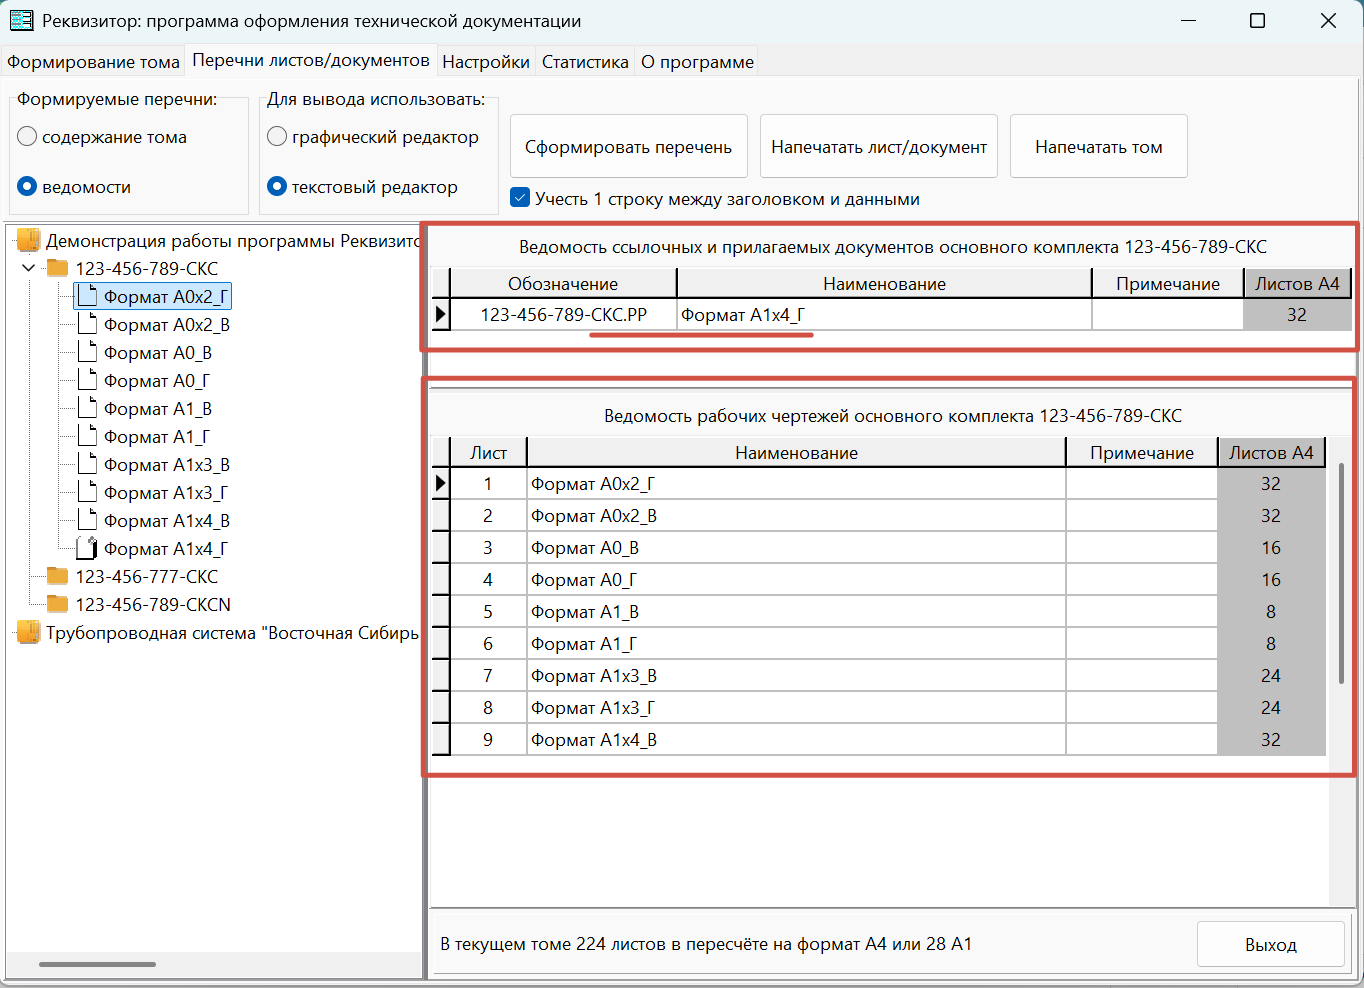1364x988 pixels.
Task: Click the vertical scrollbar of the drawings table
Action: coord(1341,575)
